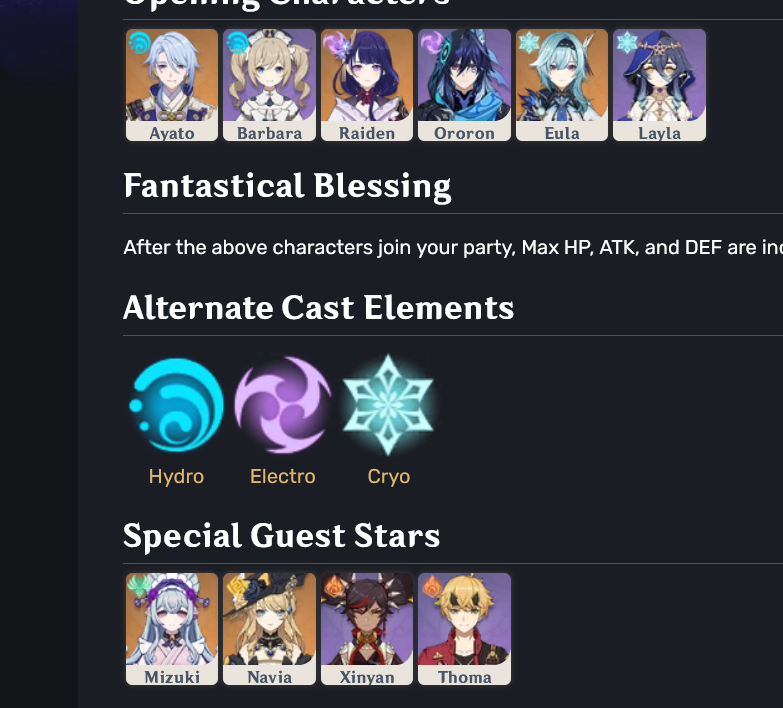Open the Layla character card
The image size is (783, 708).
click(659, 85)
